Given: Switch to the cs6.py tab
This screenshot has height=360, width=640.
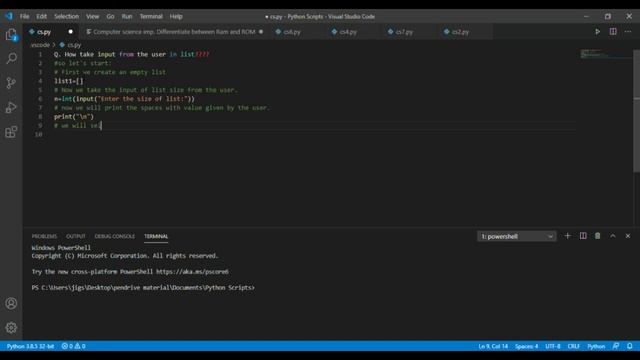Looking at the screenshot, I should pos(292,31).
